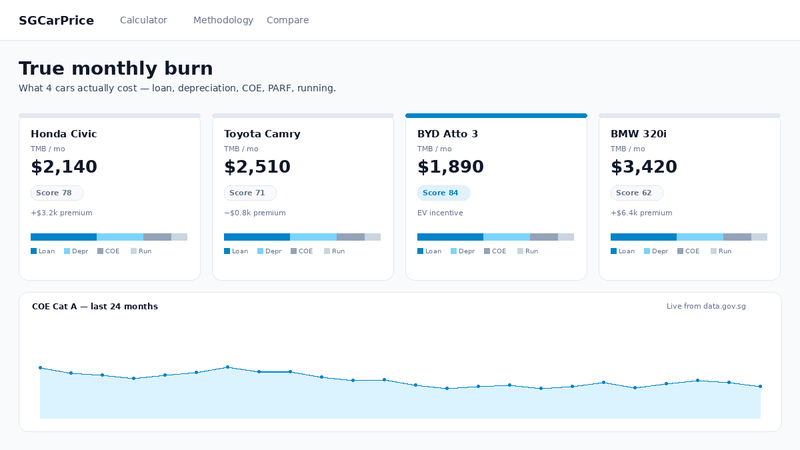The width and height of the screenshot is (800, 450).
Task: Click BYD Atto 3 Loan bar segment
Action: [x=450, y=237]
